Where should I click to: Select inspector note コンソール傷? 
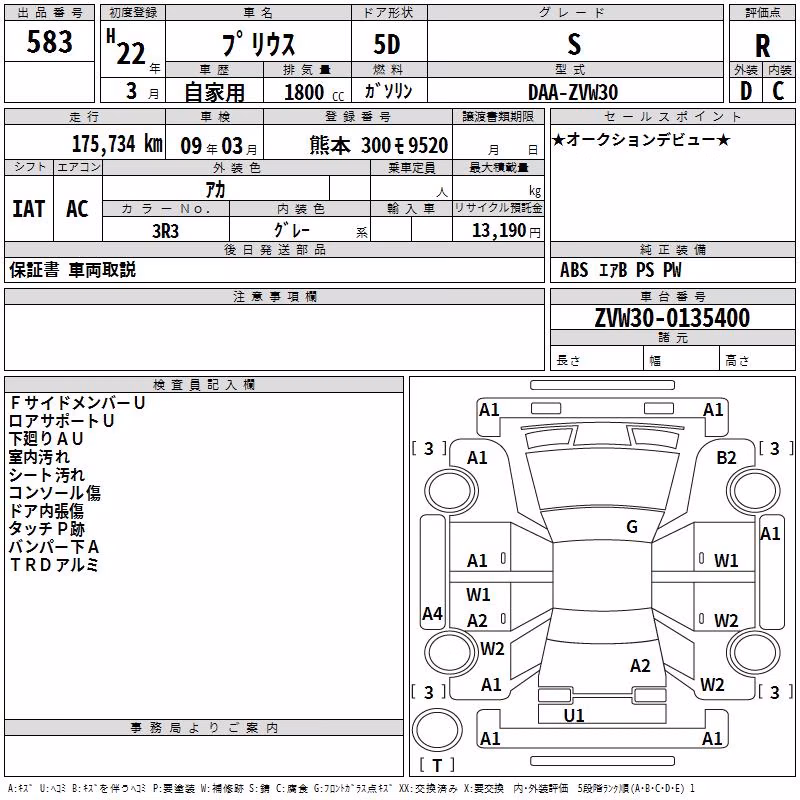click(55, 493)
